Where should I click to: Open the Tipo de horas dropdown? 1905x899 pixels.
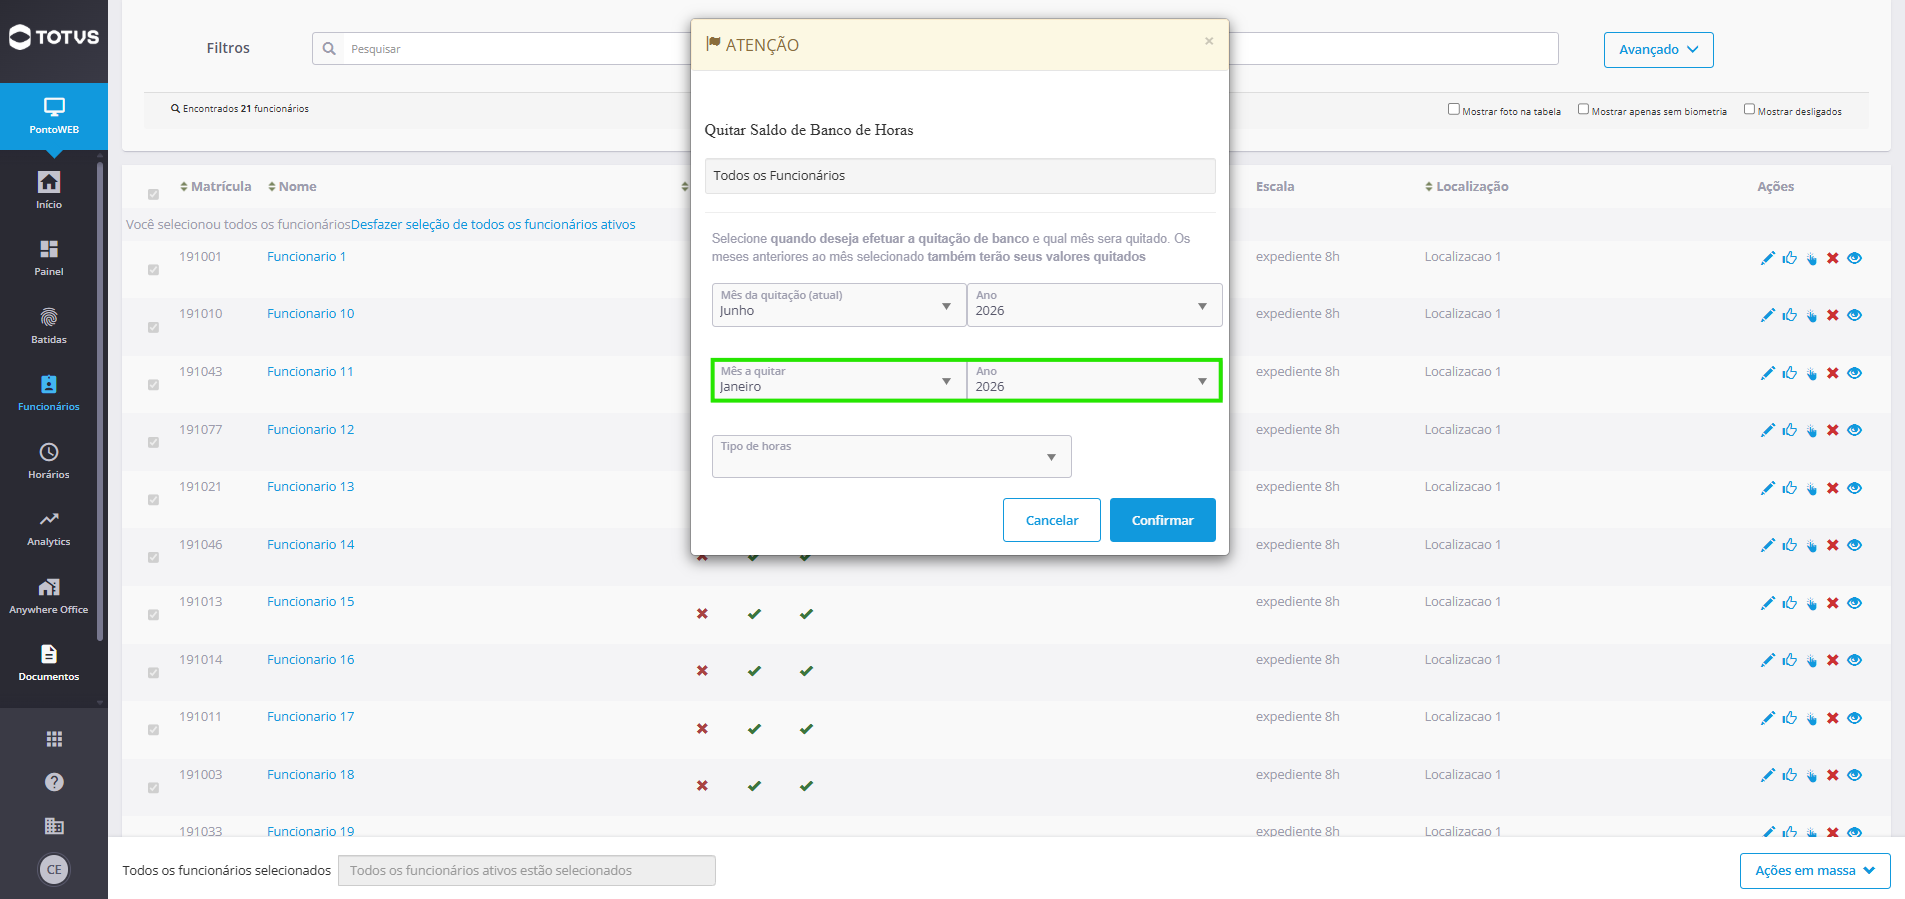[891, 456]
